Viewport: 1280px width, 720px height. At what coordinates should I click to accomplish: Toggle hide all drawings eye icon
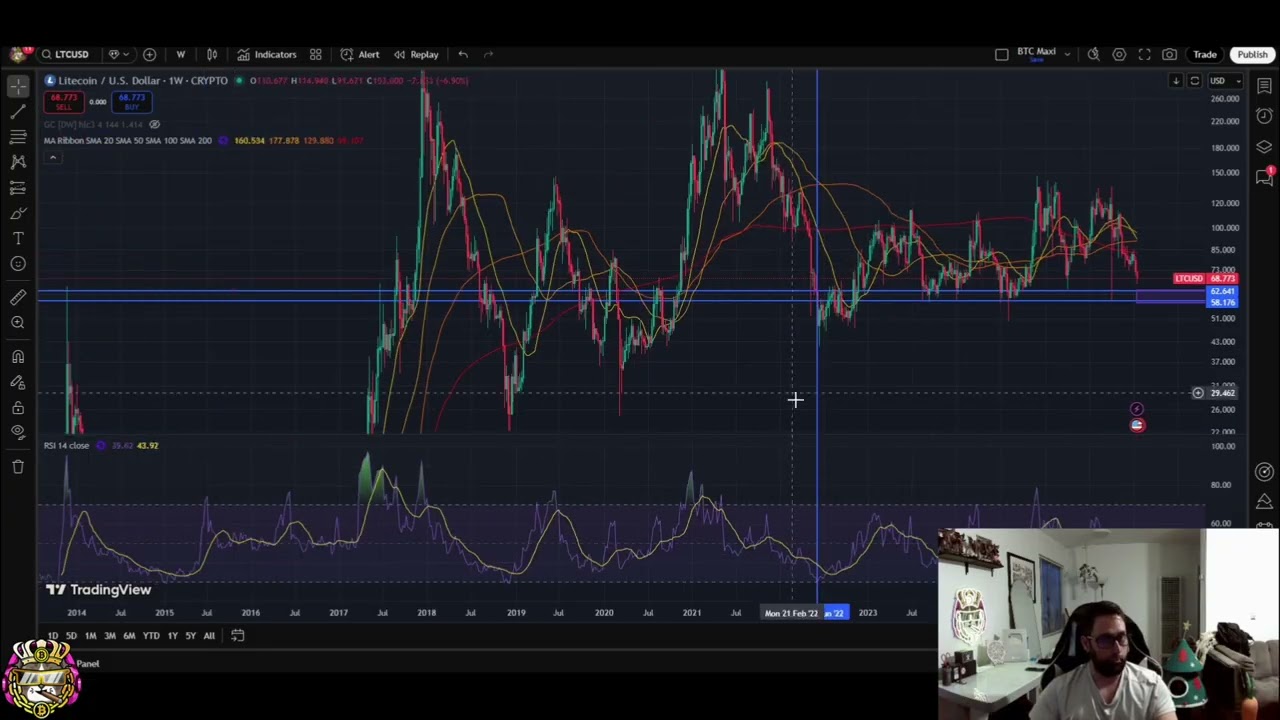click(18, 432)
